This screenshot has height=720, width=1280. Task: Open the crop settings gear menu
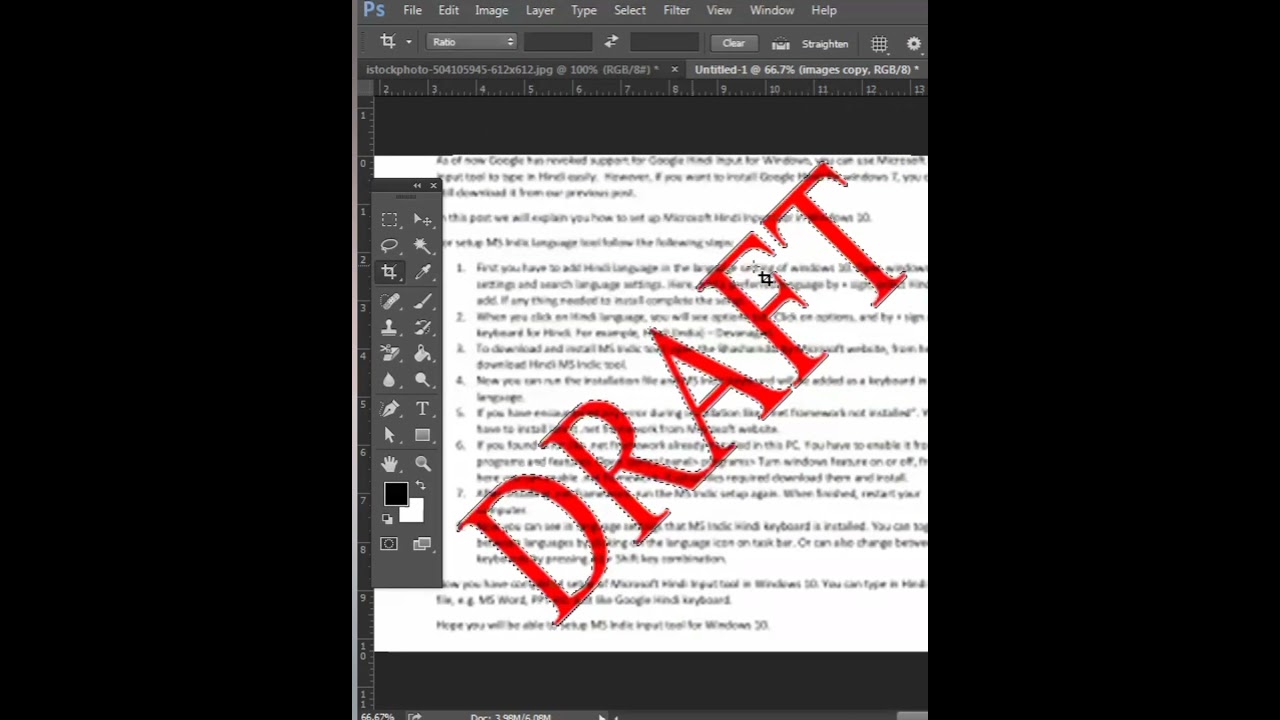913,43
